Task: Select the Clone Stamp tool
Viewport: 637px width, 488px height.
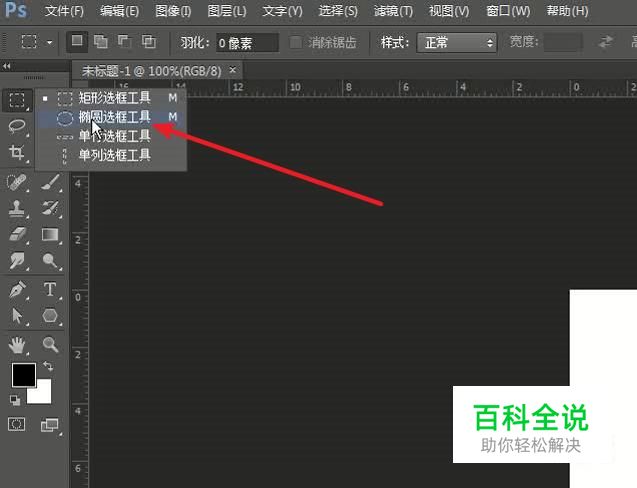Action: (17, 208)
